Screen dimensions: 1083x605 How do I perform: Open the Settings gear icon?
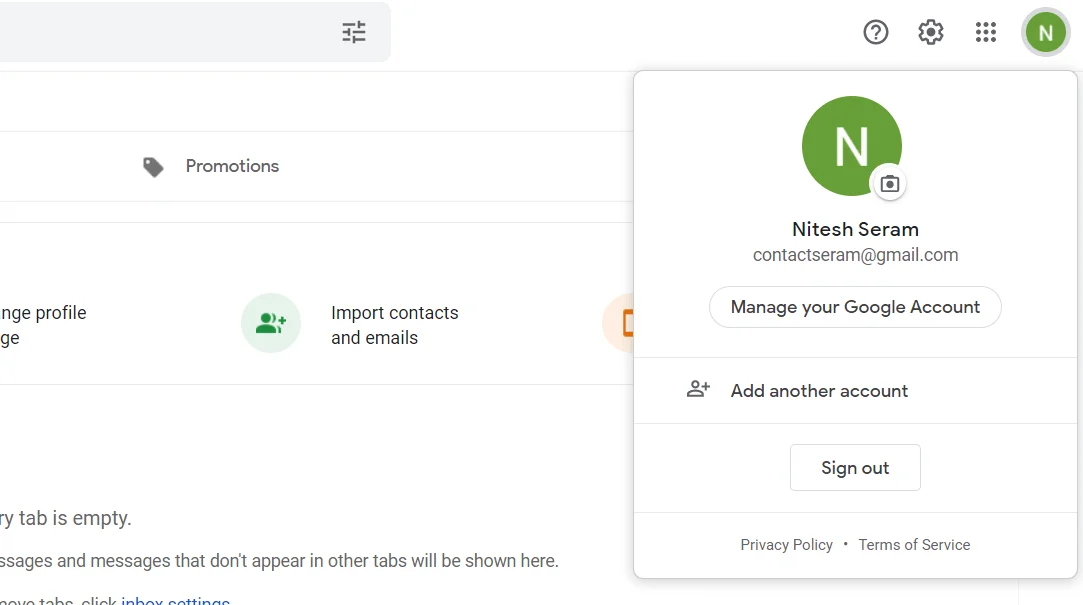(930, 32)
